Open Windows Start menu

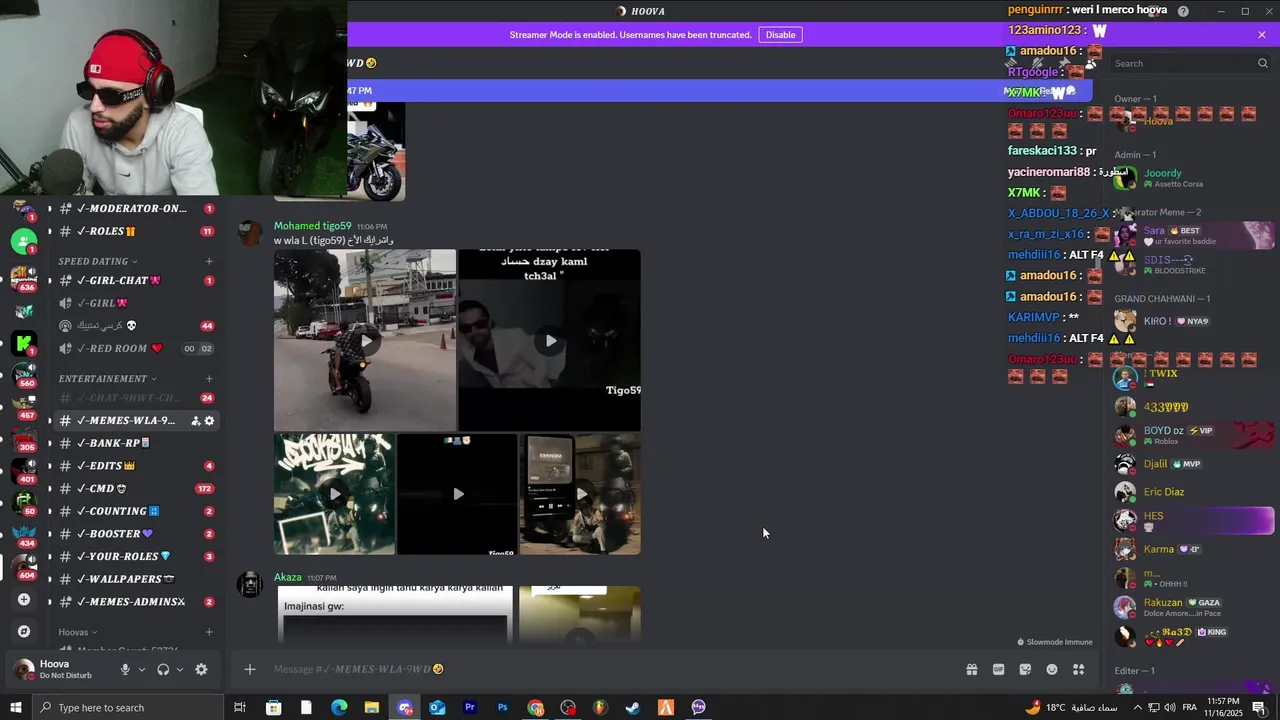pyautogui.click(x=15, y=707)
